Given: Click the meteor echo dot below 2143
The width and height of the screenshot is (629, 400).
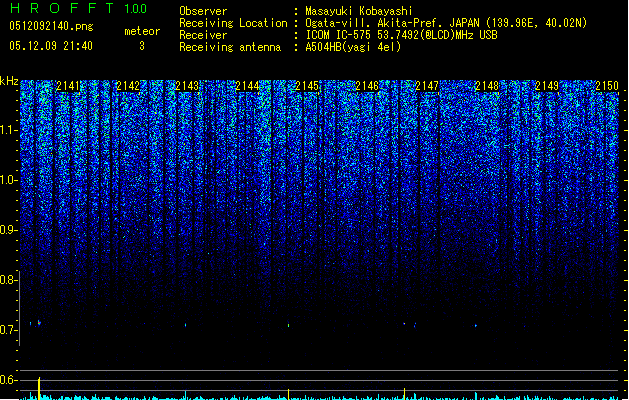Looking at the screenshot, I should point(185,325).
